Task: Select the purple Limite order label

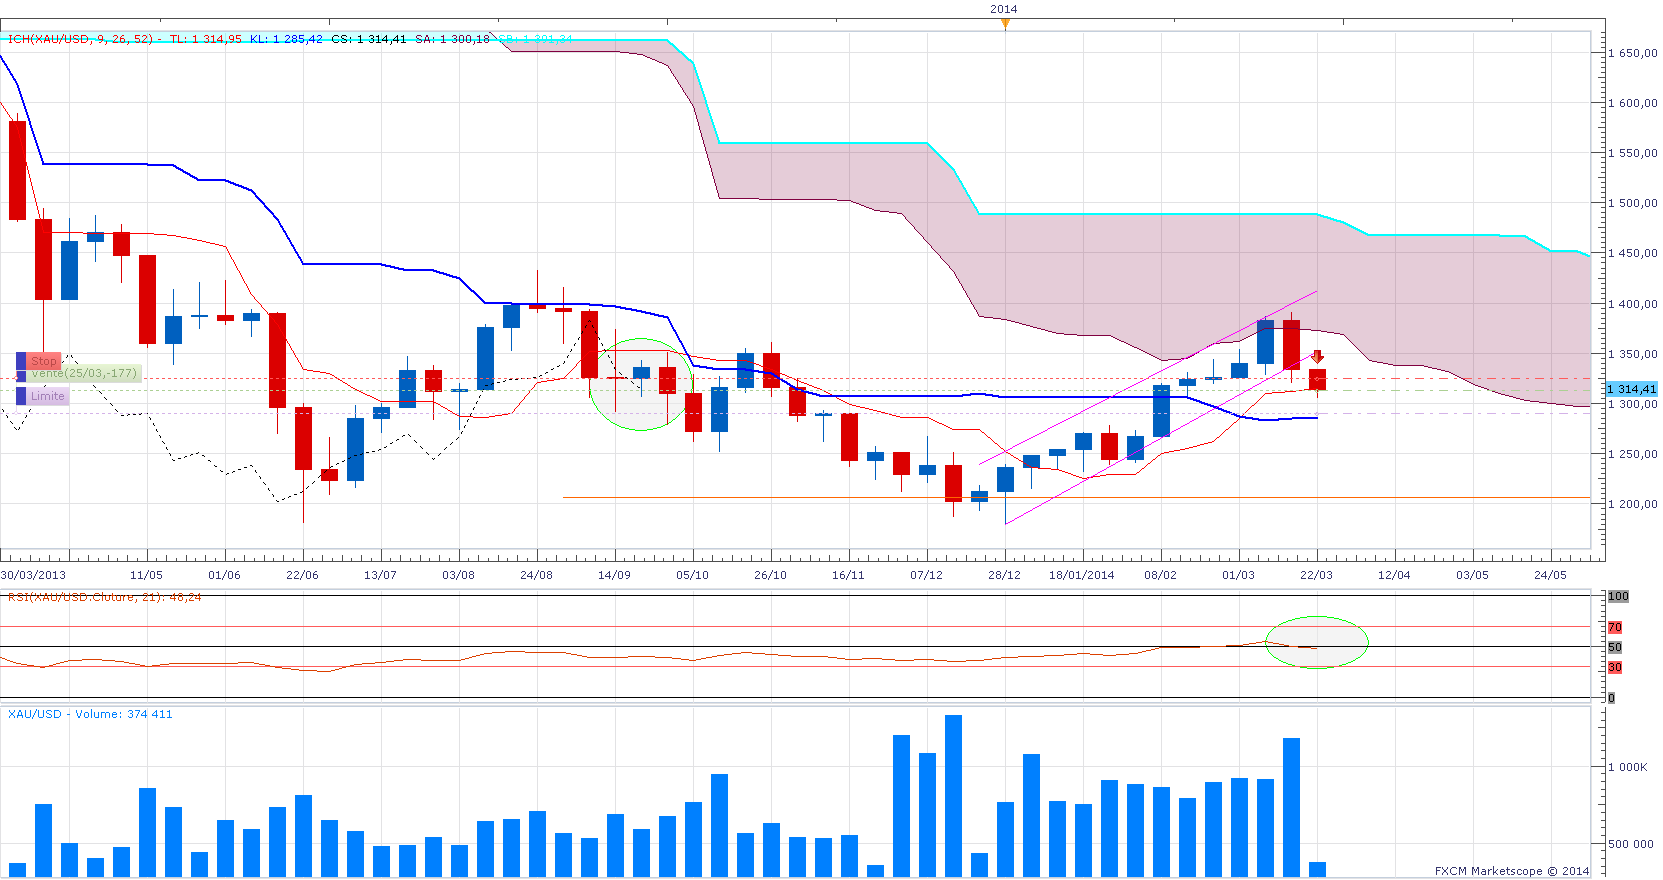Action: [x=43, y=396]
